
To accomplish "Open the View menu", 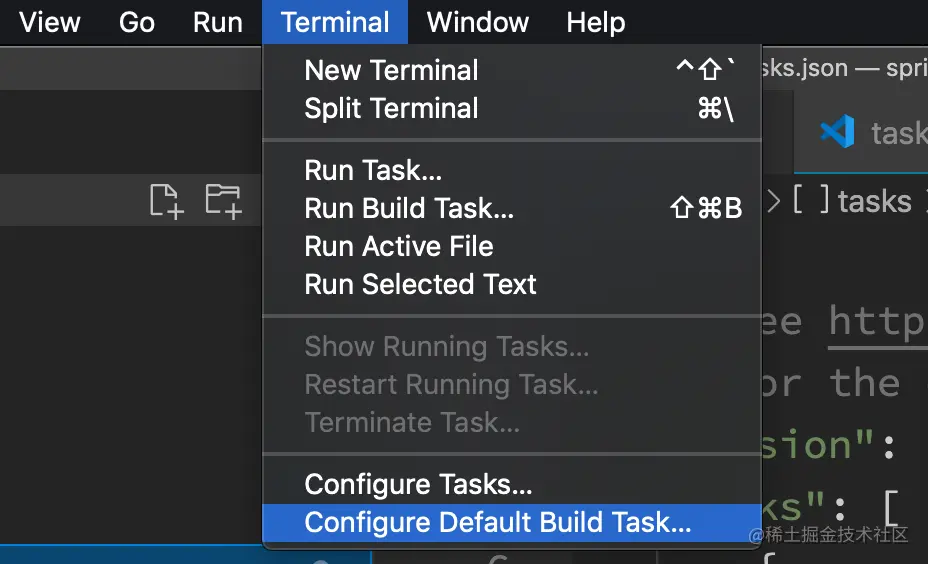I will tap(50, 22).
